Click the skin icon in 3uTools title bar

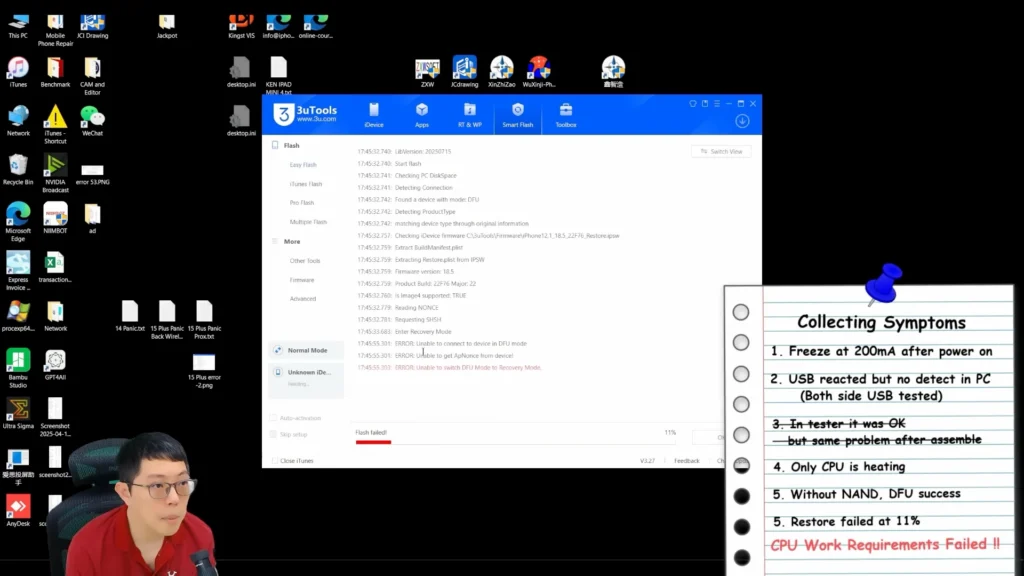693,103
